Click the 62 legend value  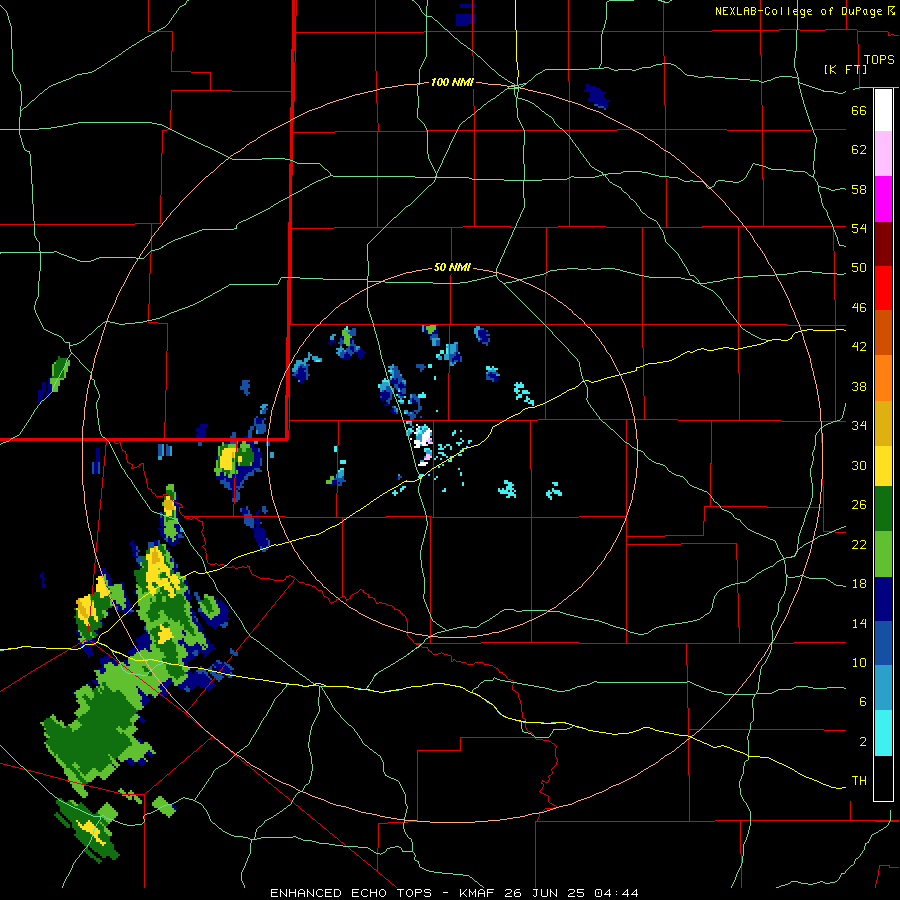(x=859, y=150)
